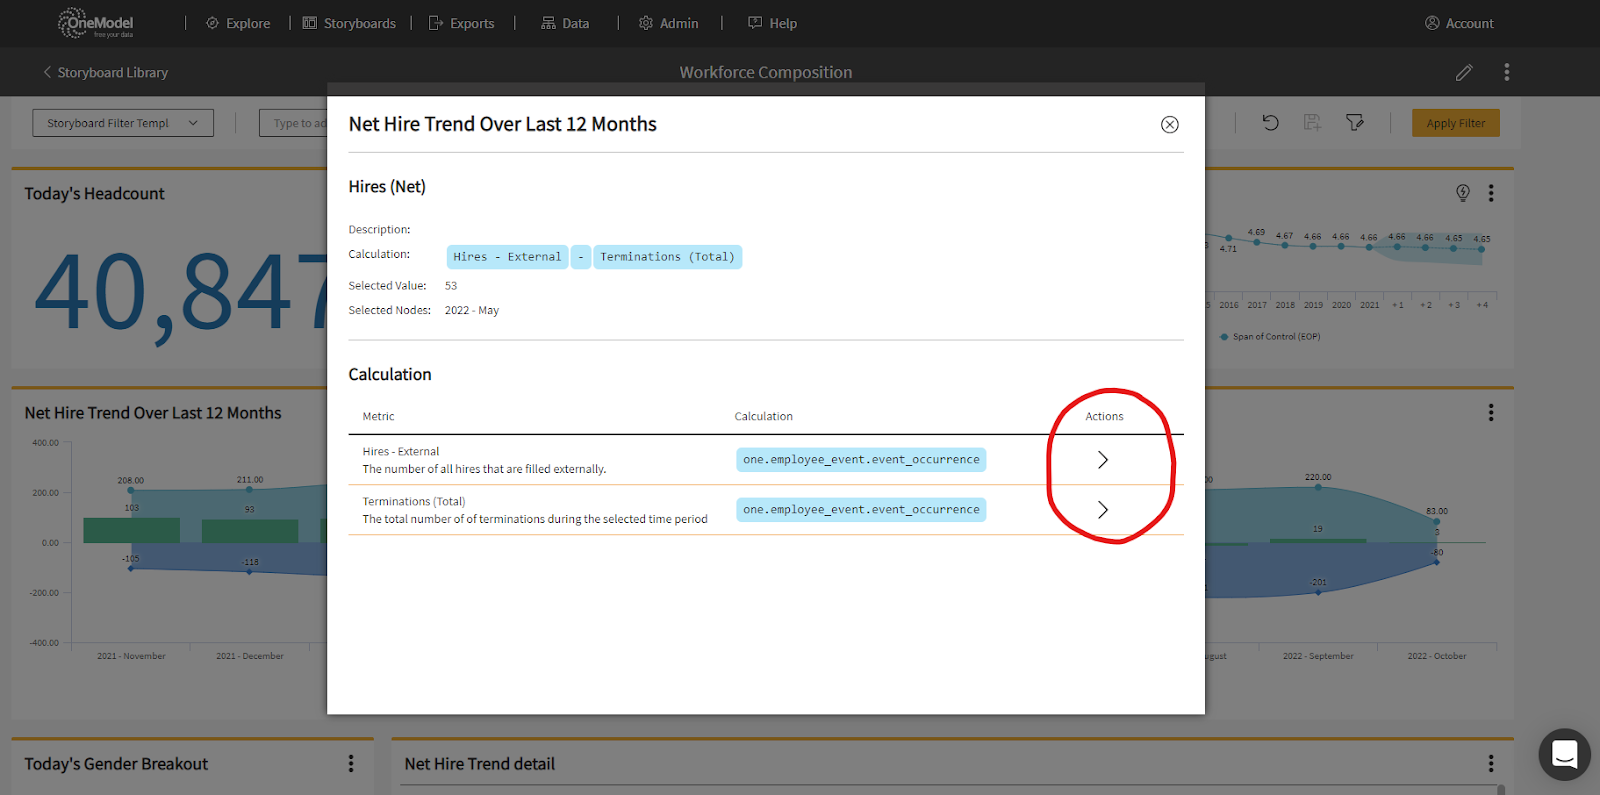1600x795 pixels.
Task: Click the lightbulb insights icon
Action: [x=1462, y=193]
